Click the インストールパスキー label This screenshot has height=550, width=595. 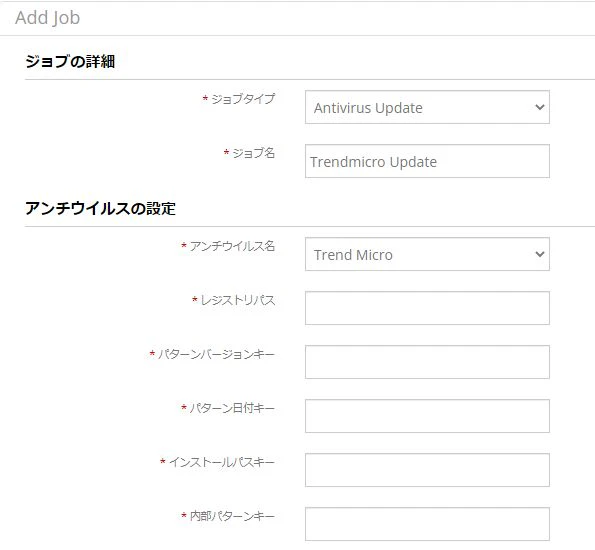tap(222, 462)
